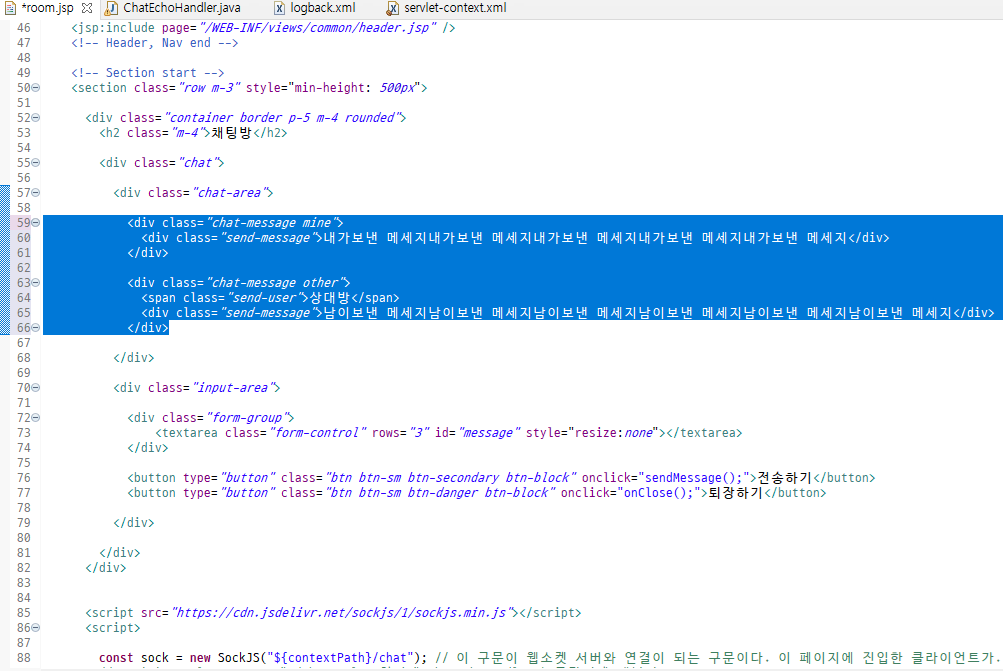Click the '퇴장하기' button label text
Viewport: 1003px width, 671px height.
click(736, 493)
